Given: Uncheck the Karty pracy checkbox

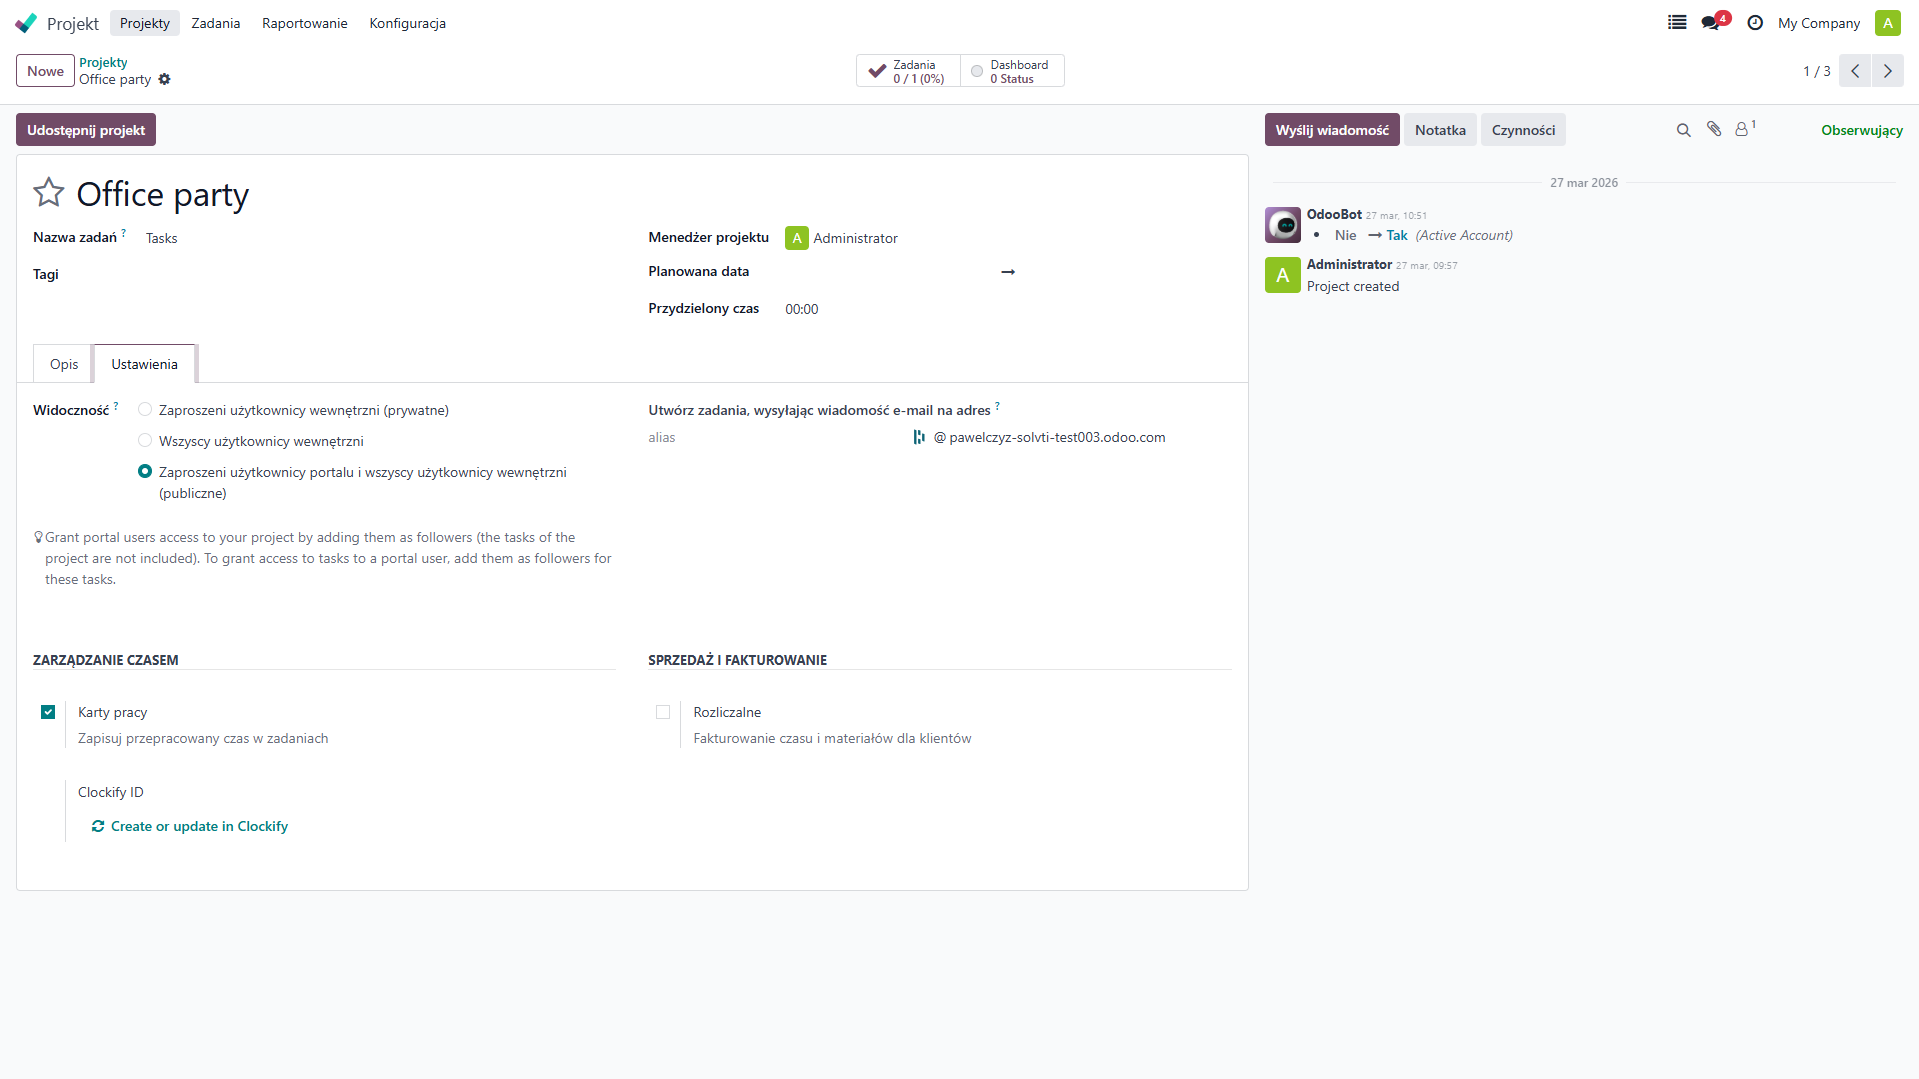Looking at the screenshot, I should (x=48, y=712).
